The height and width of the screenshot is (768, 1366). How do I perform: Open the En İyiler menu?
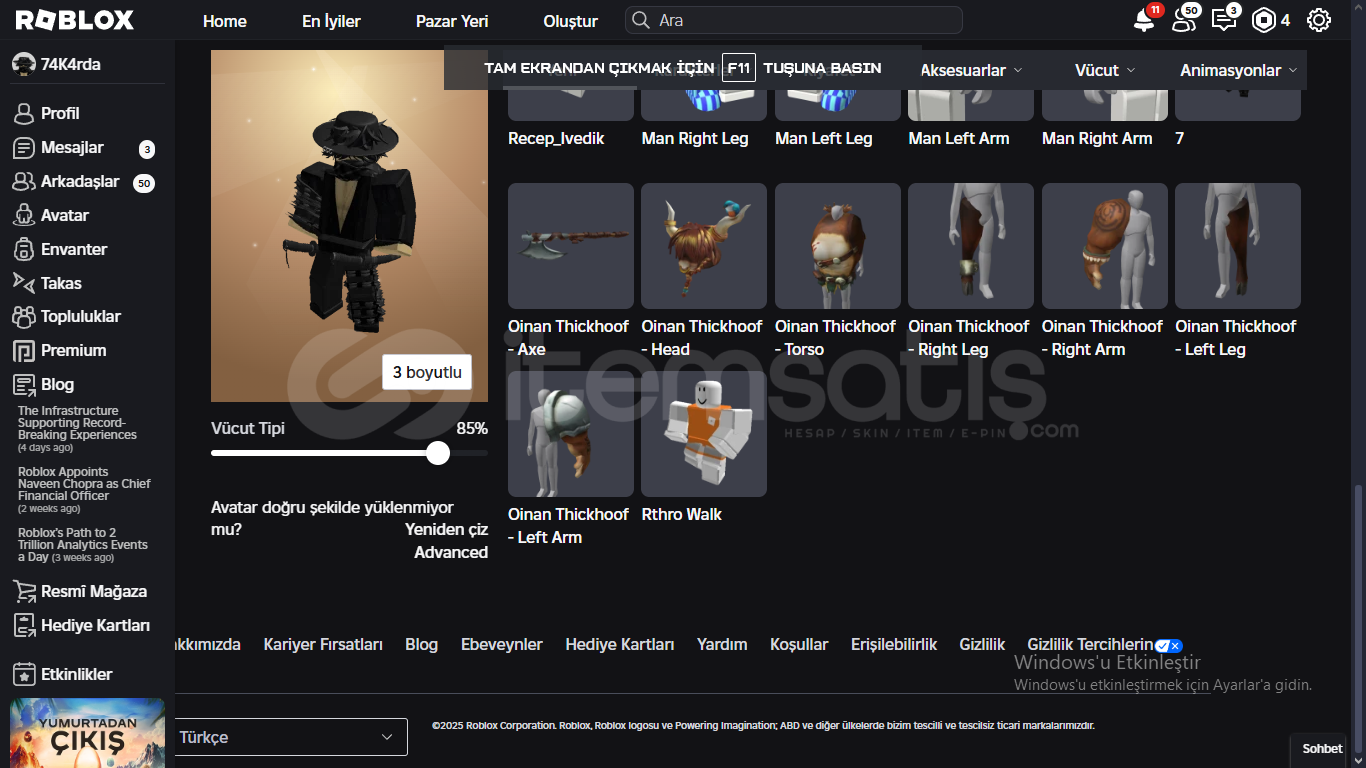(331, 21)
